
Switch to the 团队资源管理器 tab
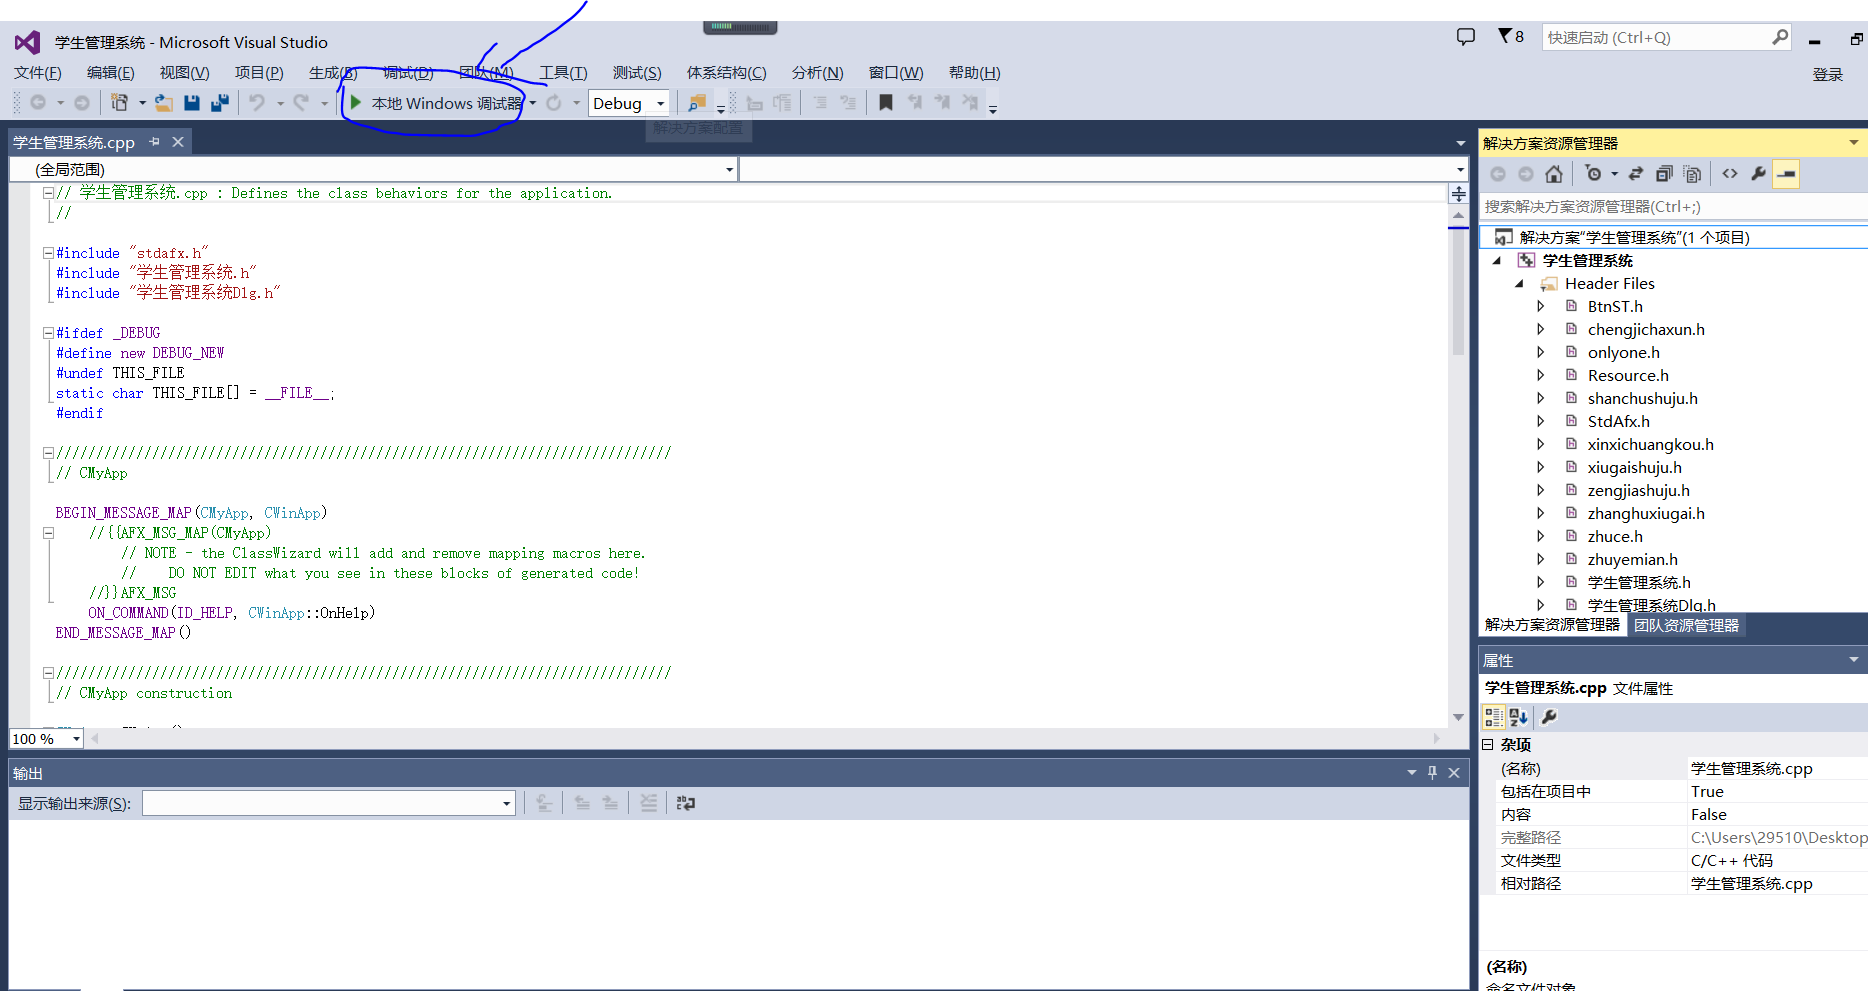pyautogui.click(x=1687, y=625)
